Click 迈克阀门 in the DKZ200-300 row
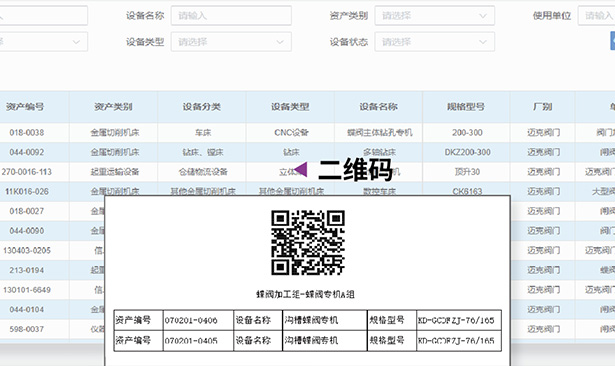 tap(544, 152)
